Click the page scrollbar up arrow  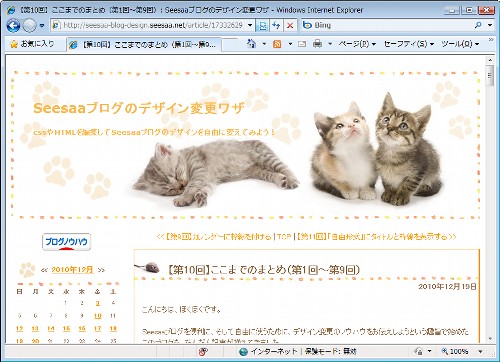[490, 60]
